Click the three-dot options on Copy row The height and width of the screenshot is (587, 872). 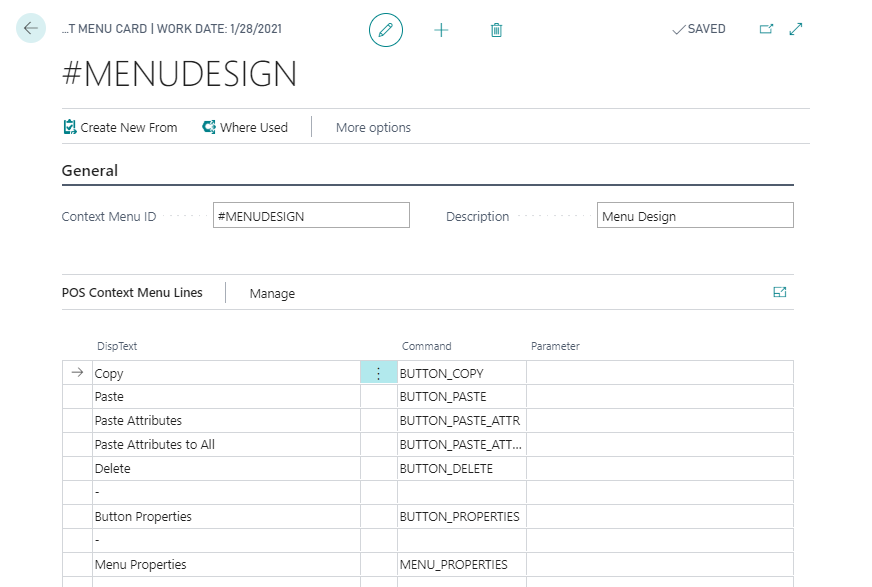tap(378, 373)
